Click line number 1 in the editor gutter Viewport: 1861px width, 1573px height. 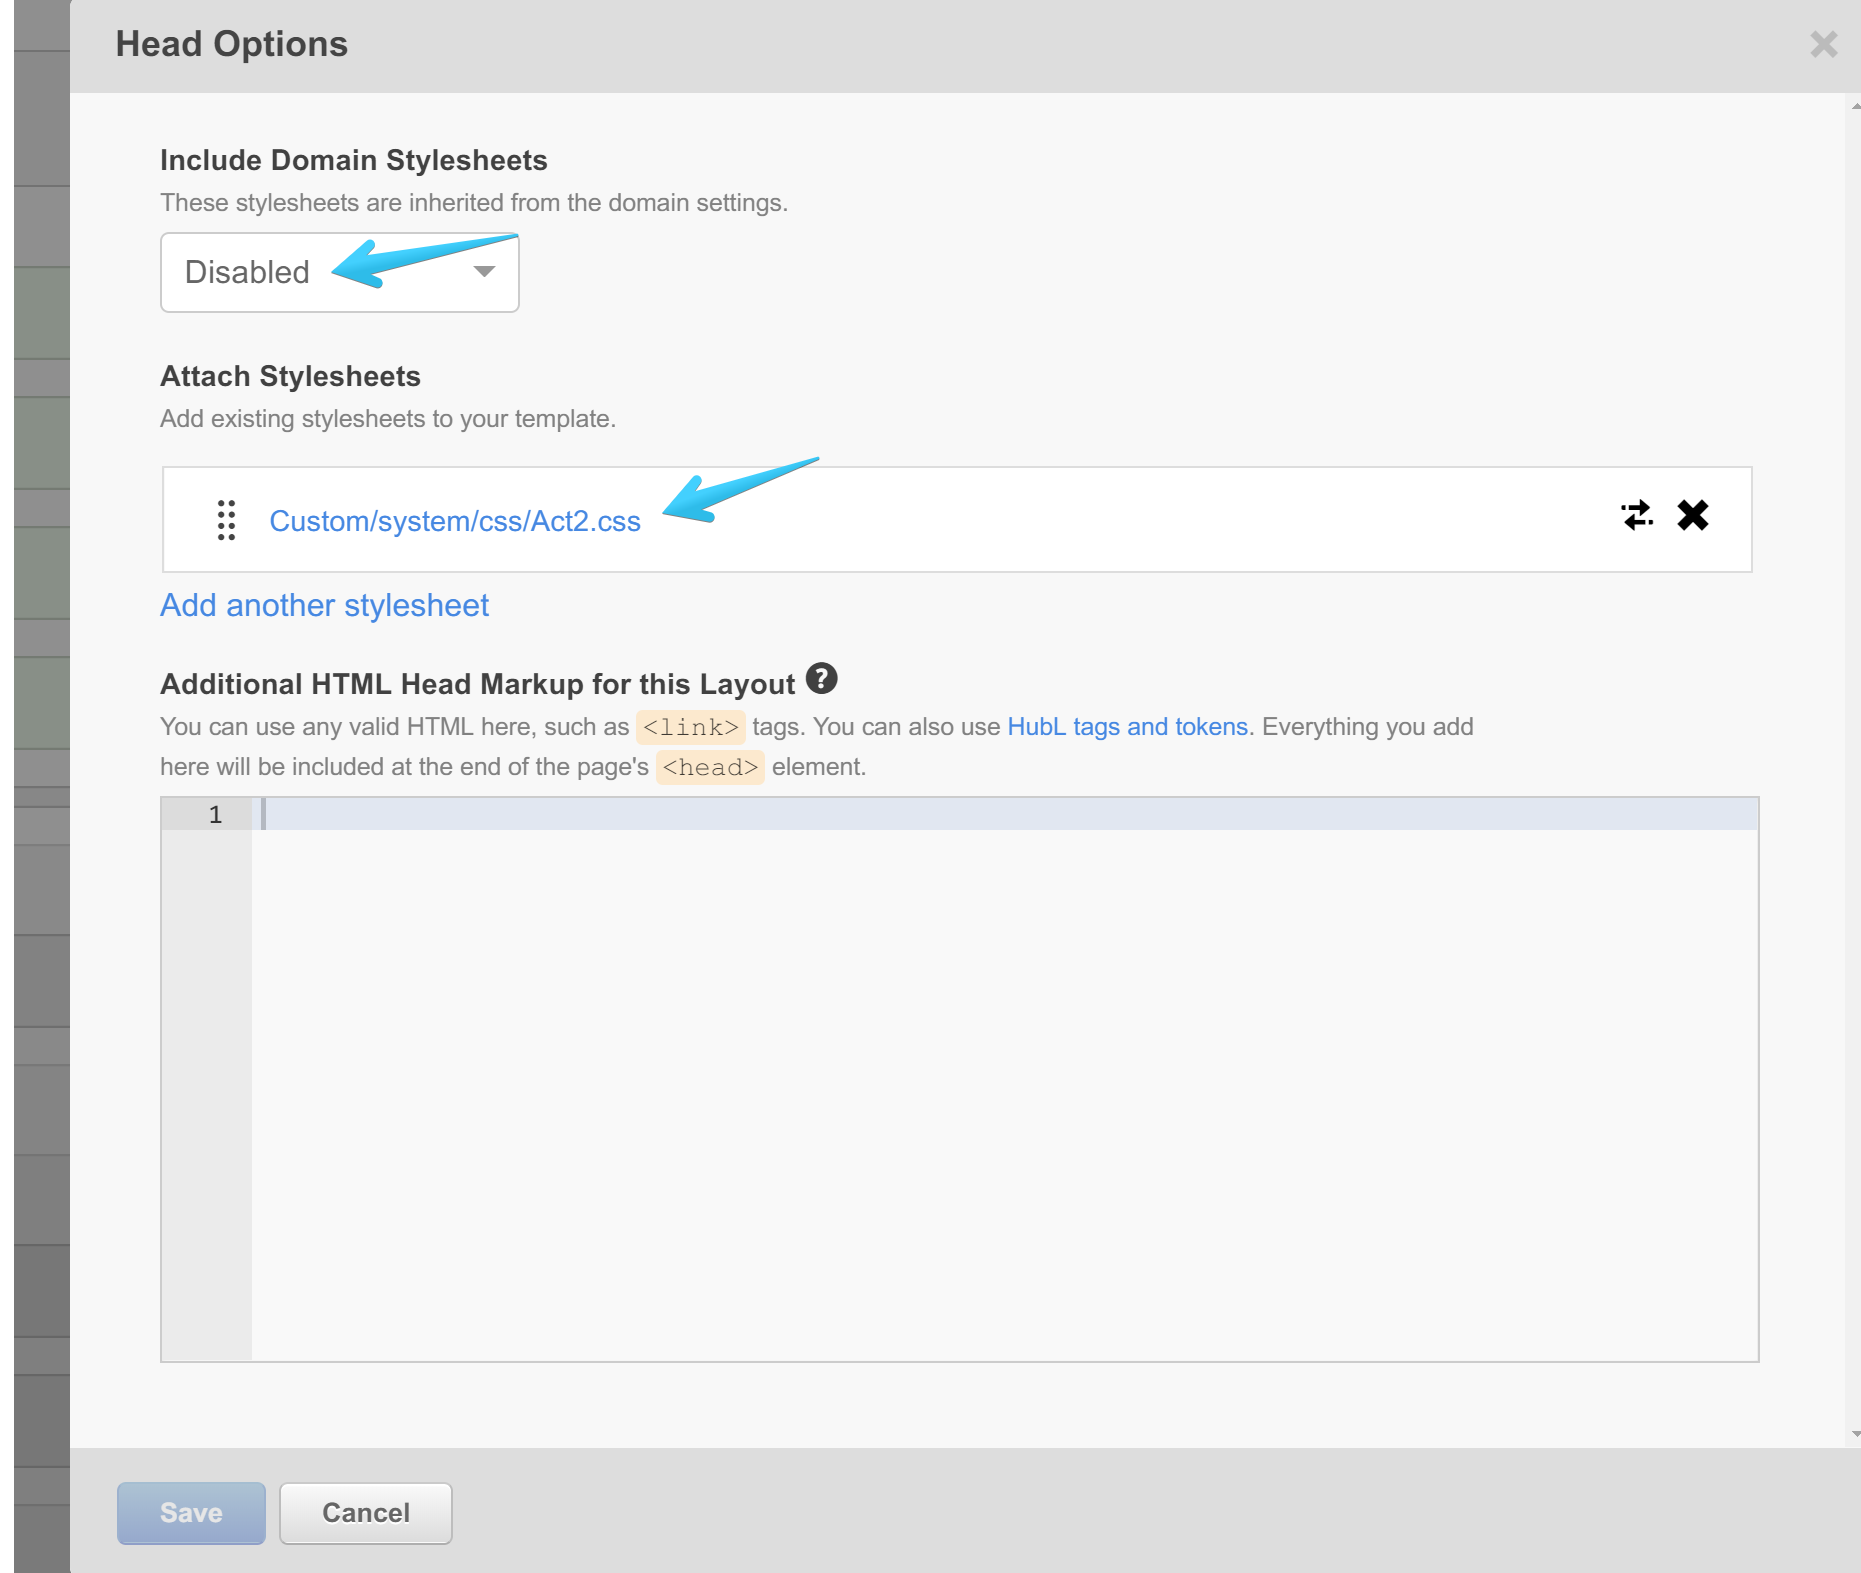click(x=215, y=815)
